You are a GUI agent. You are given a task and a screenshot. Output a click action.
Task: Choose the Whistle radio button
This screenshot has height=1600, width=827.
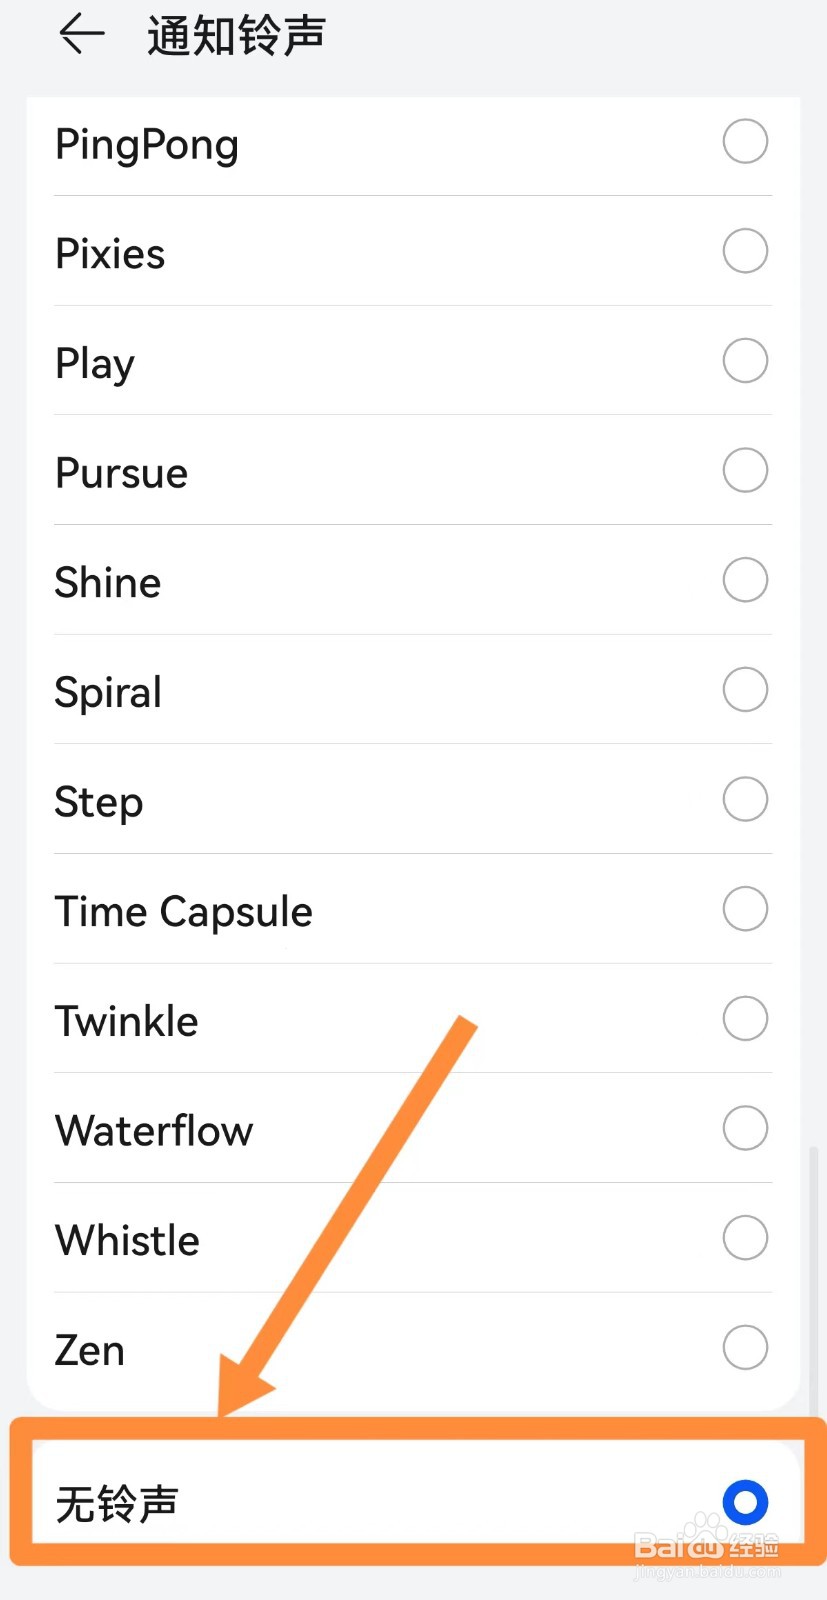[x=745, y=1238]
